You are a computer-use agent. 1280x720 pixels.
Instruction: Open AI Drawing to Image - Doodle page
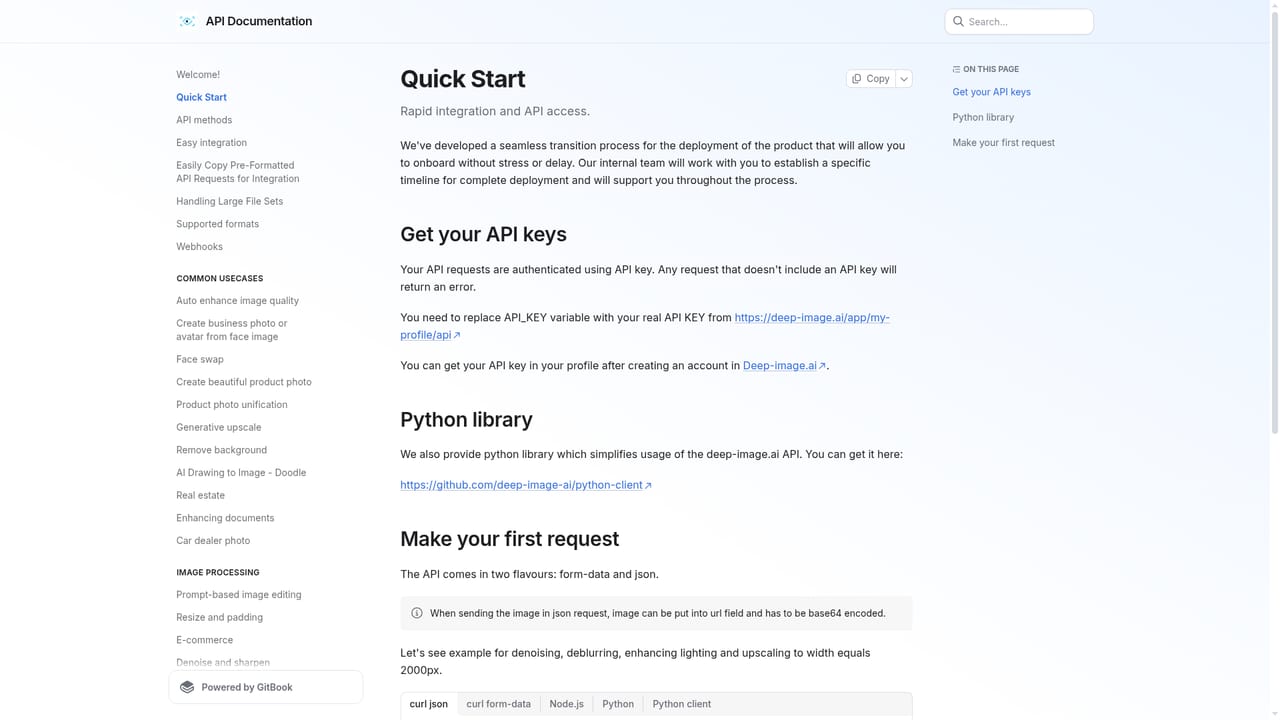point(241,473)
